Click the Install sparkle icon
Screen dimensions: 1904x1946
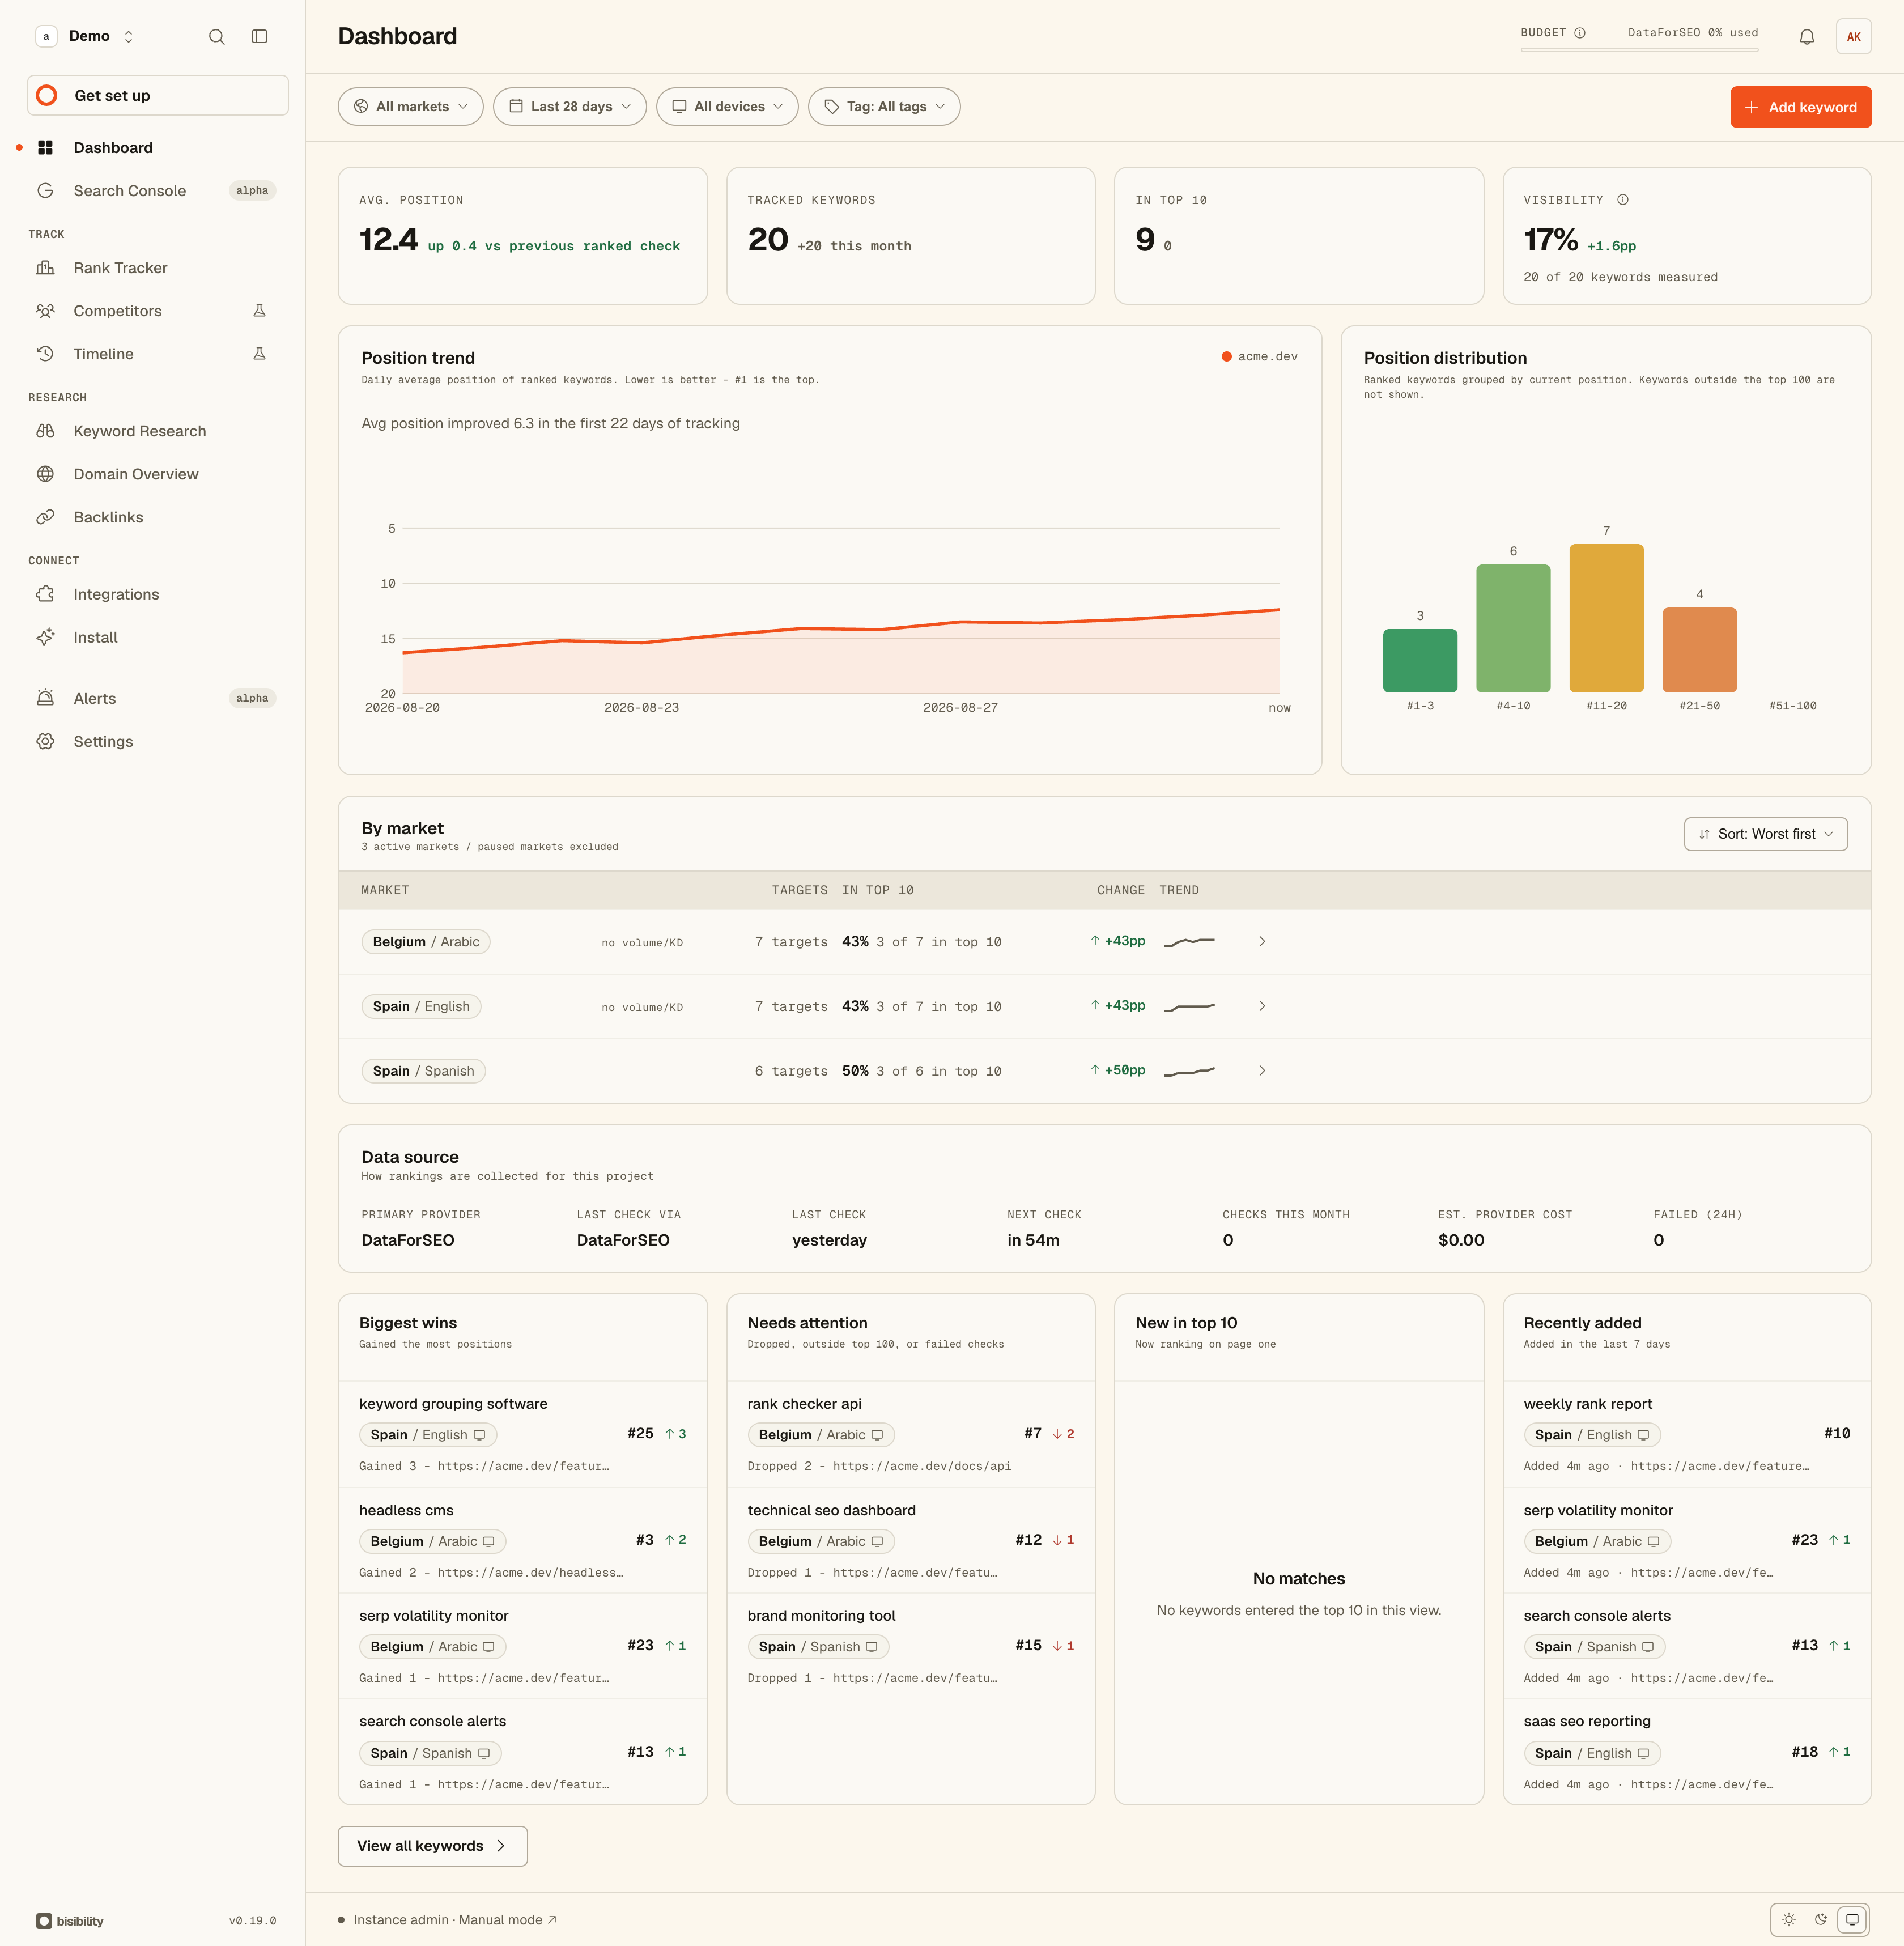(45, 637)
